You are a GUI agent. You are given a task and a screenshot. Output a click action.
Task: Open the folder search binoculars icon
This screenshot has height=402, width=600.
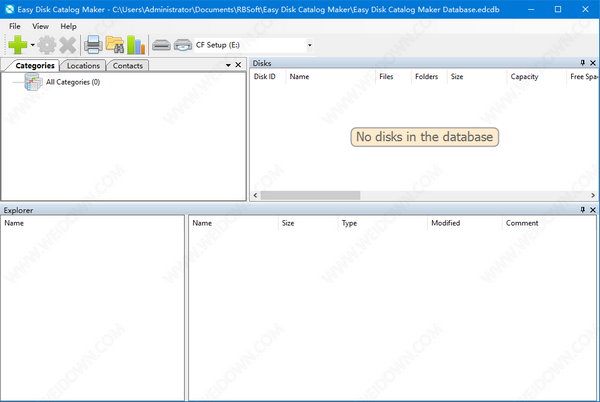115,45
